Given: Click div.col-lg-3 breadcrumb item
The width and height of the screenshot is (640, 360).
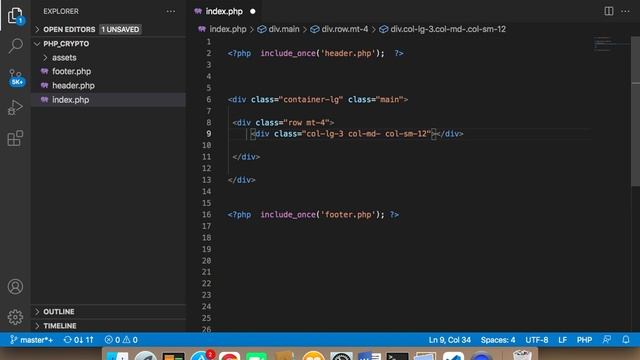Looking at the screenshot, I should coord(448,29).
